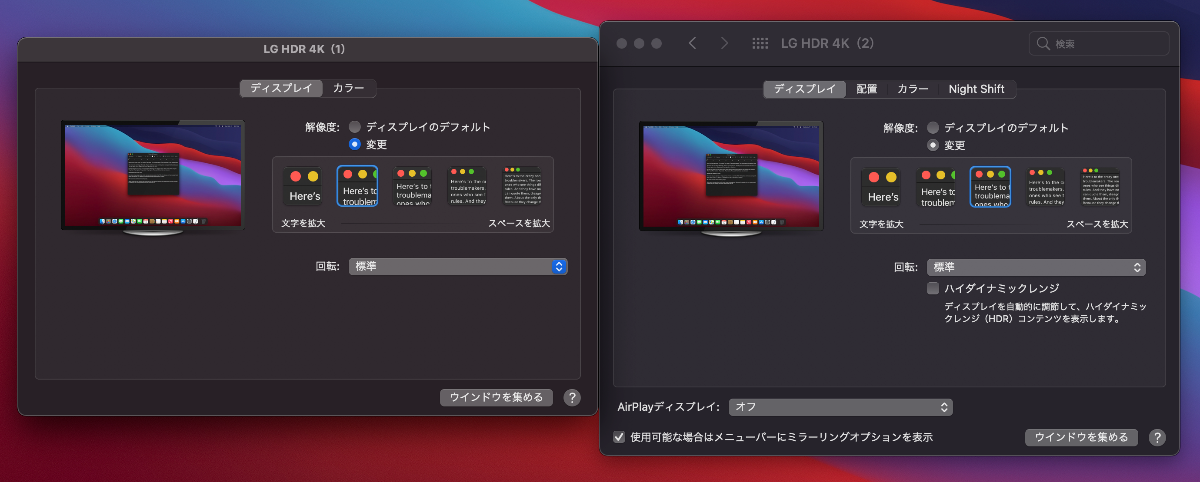Viewport: 1200px width, 482px height.
Task: Switch to カラー tab in LG HDR 4K (1)
Action: point(350,88)
